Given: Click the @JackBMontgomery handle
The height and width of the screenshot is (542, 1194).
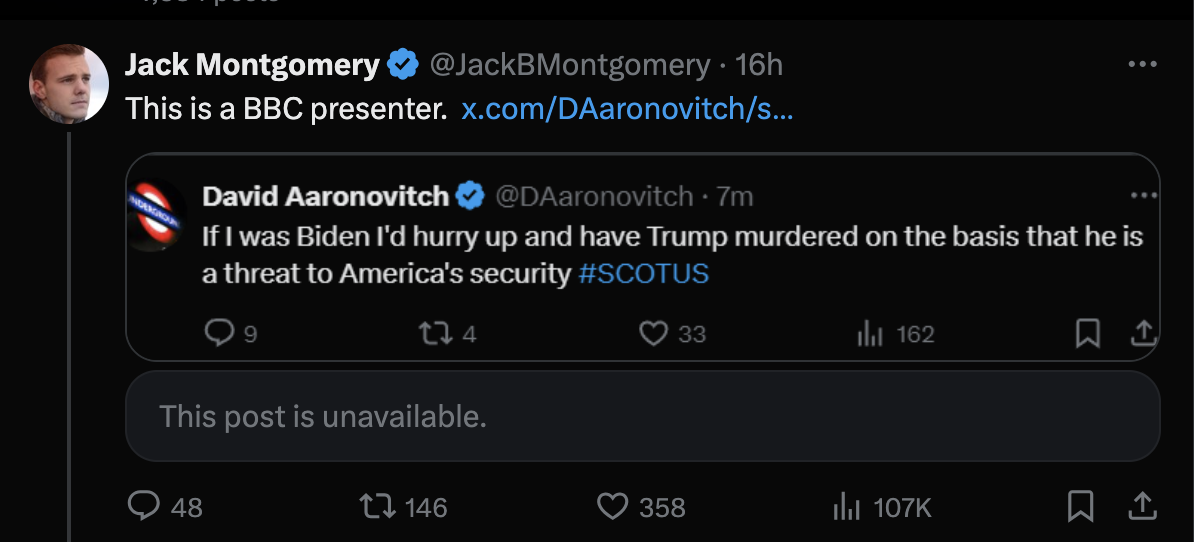Looking at the screenshot, I should [569, 66].
